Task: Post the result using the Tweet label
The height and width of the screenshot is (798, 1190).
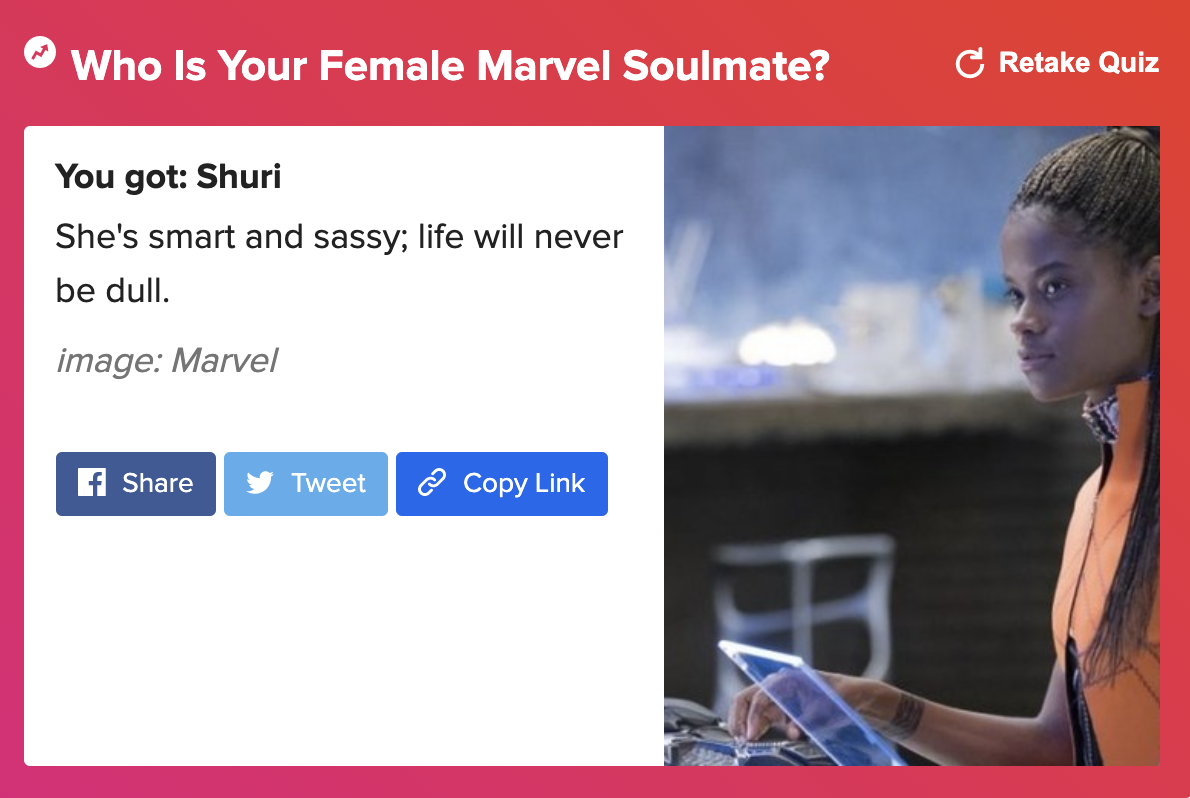Action: [x=329, y=483]
